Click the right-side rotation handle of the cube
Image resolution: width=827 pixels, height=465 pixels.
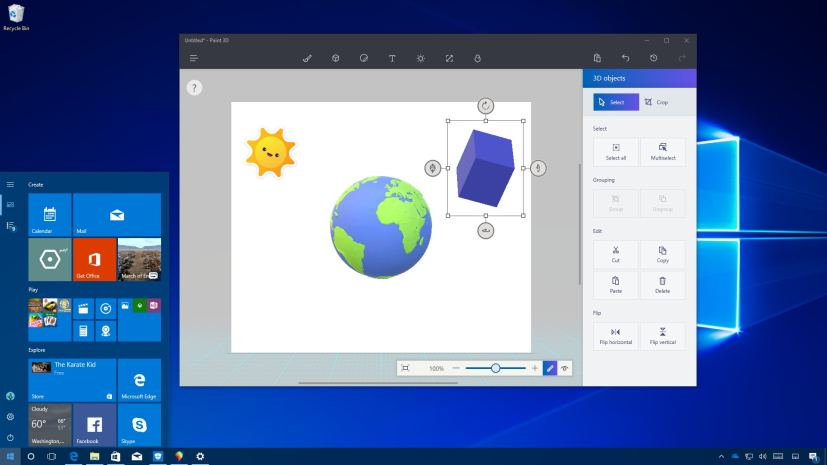point(538,168)
